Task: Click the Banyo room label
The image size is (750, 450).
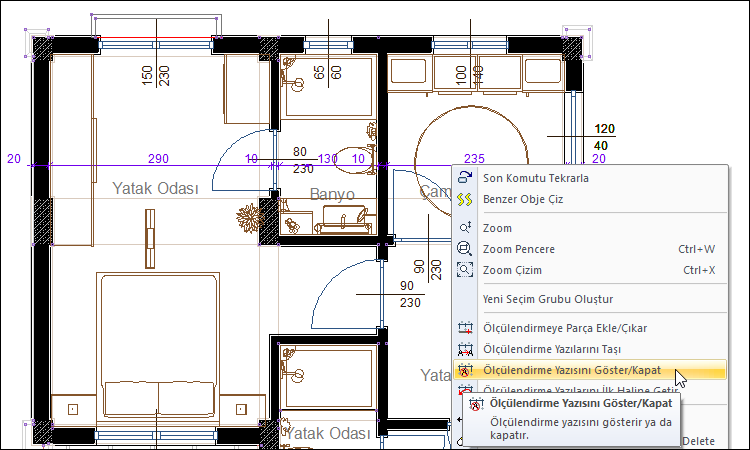Action: coord(332,194)
